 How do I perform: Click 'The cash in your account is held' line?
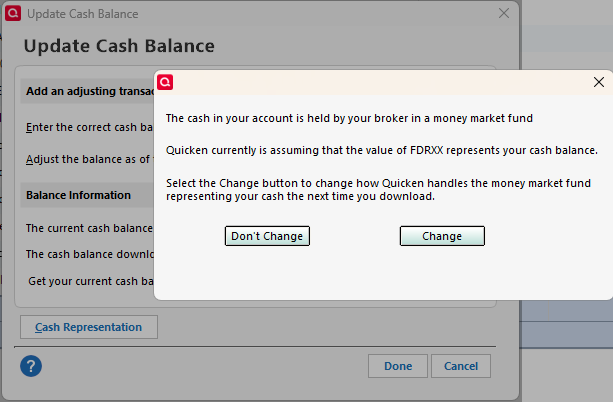coord(349,118)
